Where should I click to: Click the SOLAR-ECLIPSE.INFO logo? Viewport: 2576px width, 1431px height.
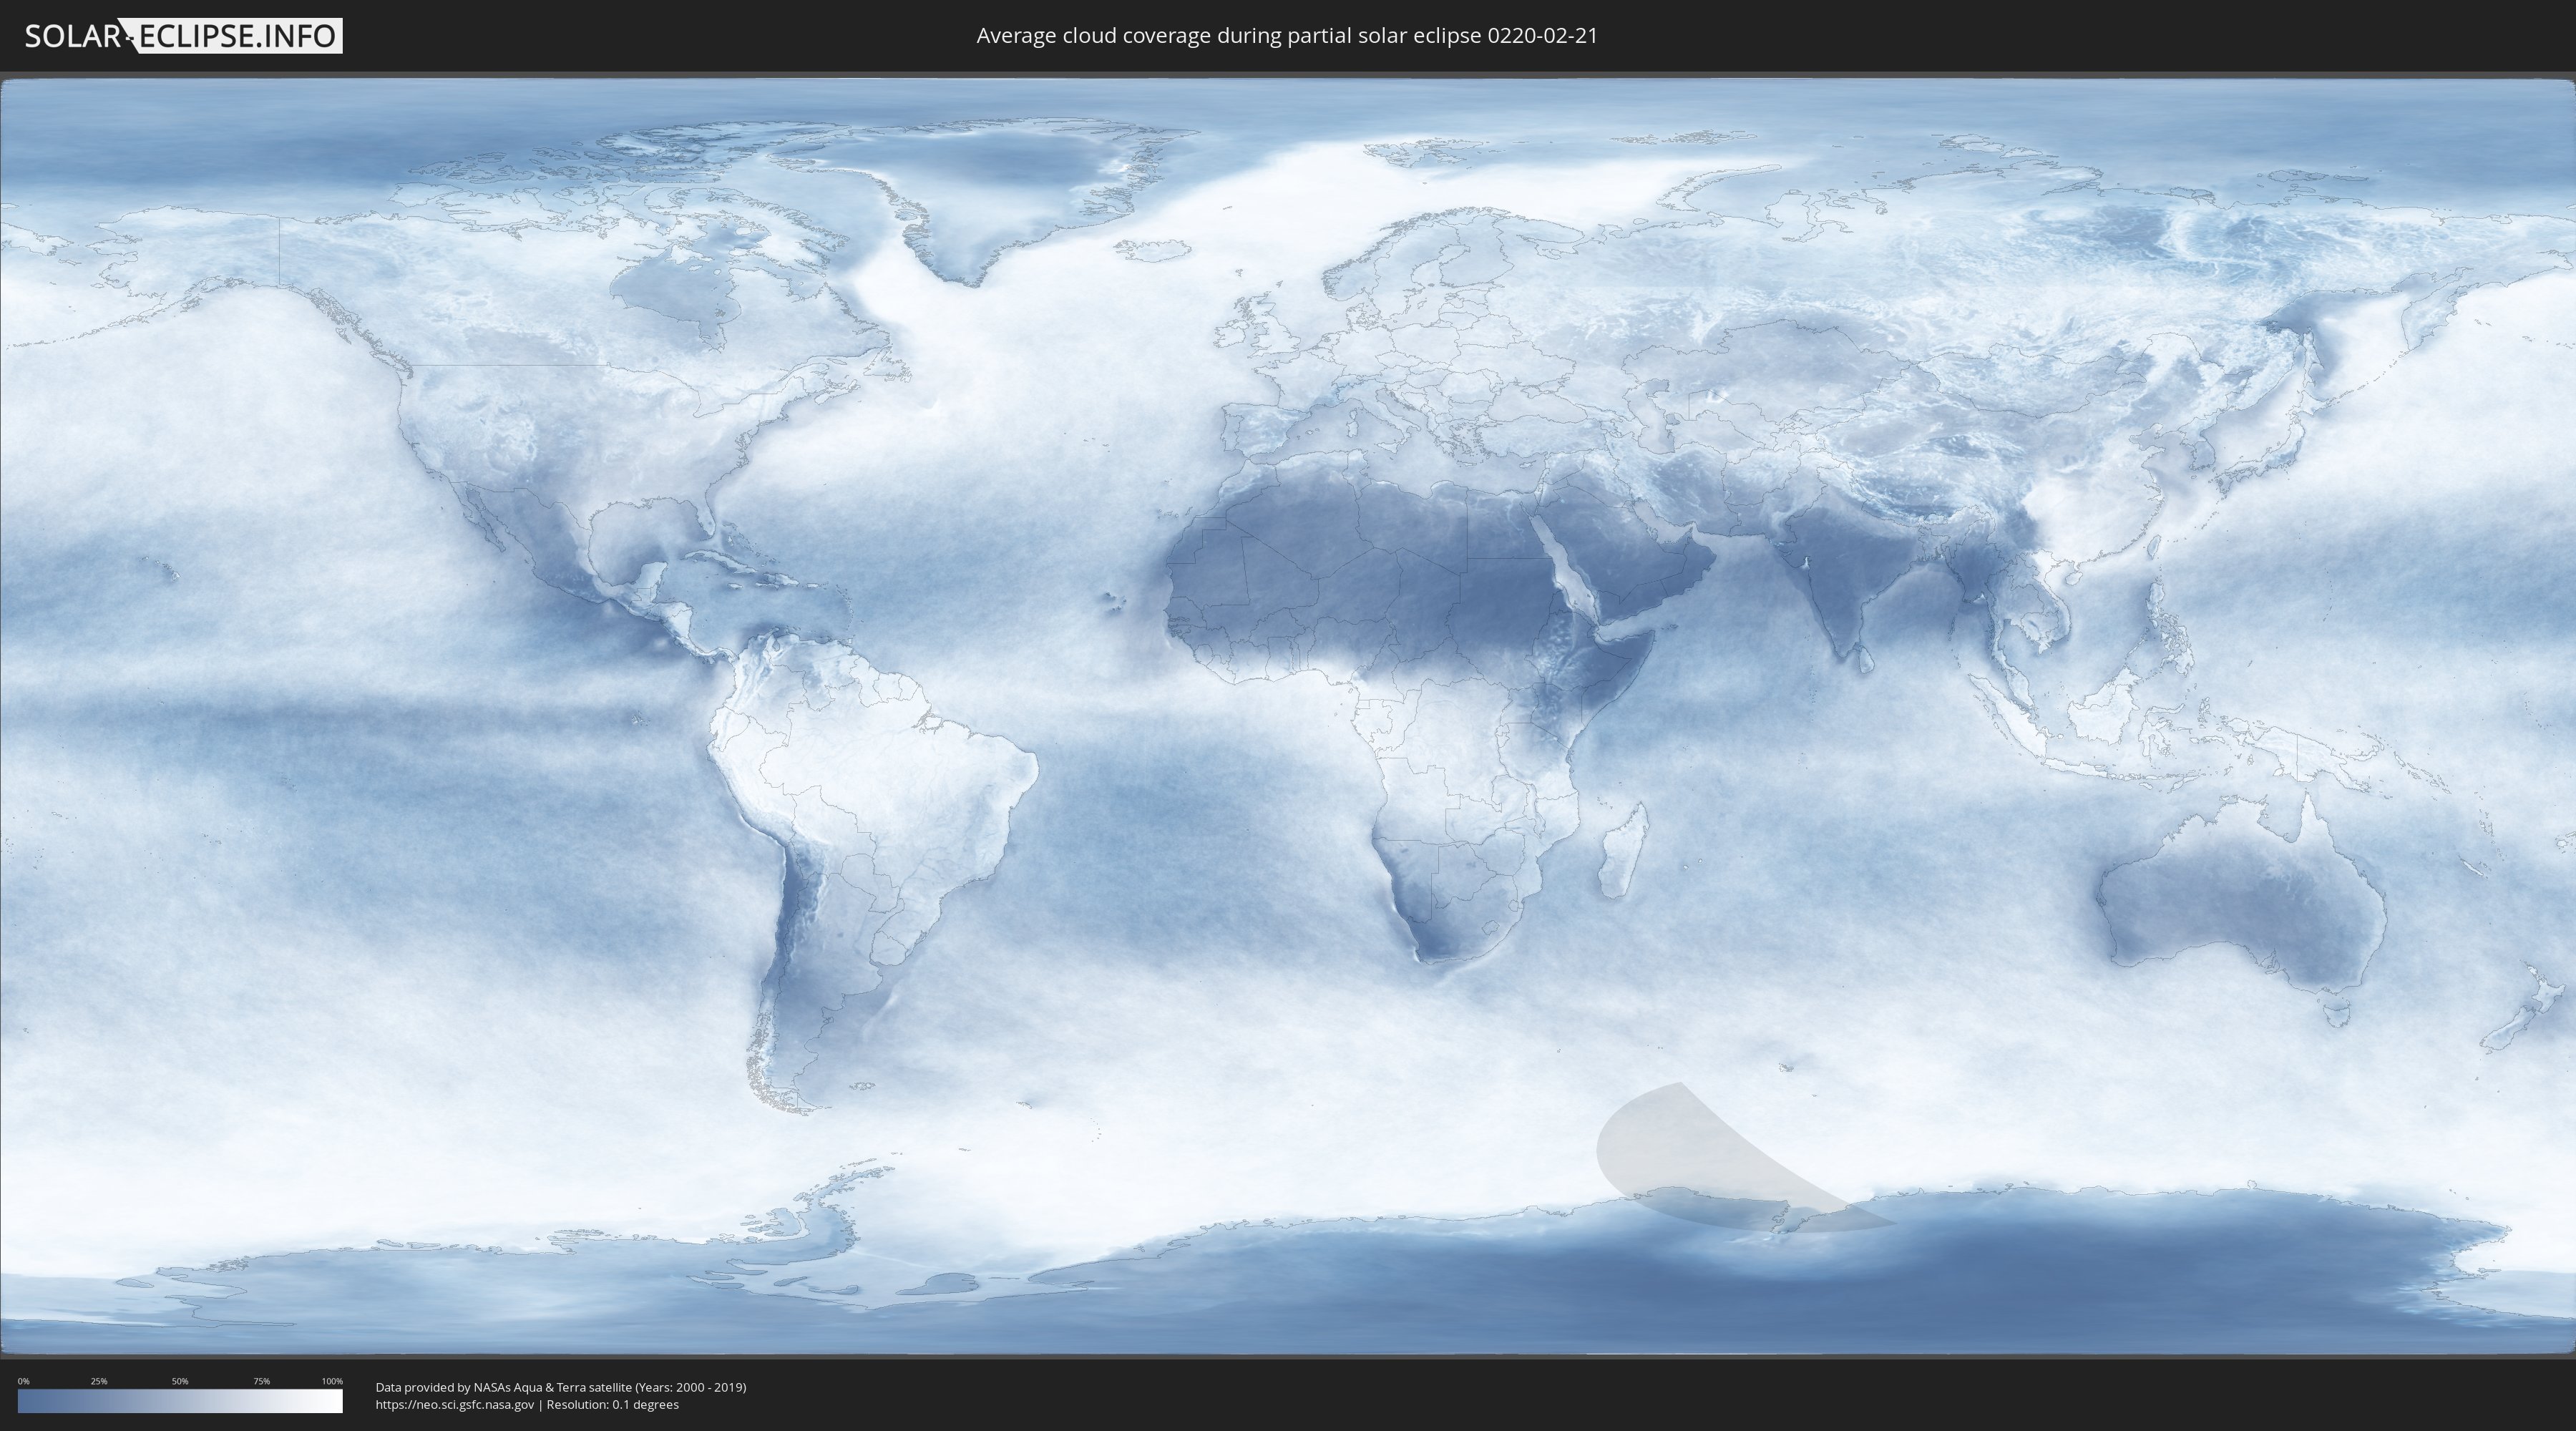(x=183, y=36)
